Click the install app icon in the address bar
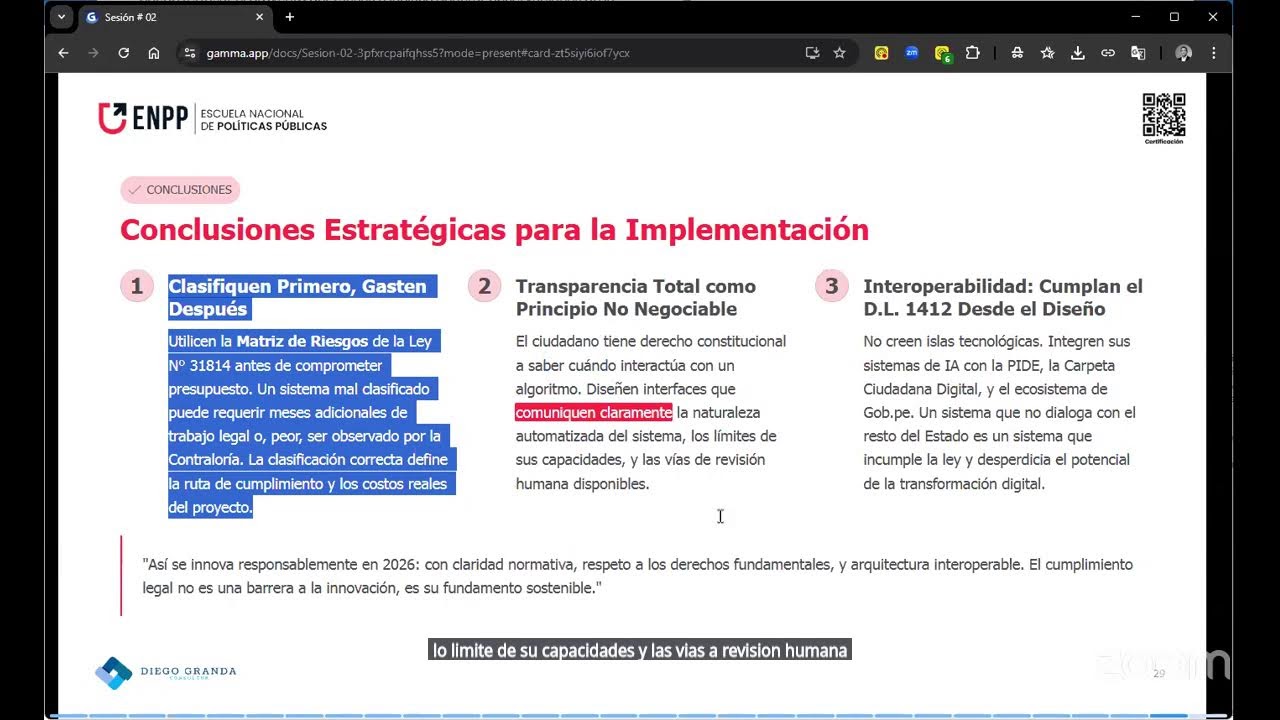Image resolution: width=1280 pixels, height=720 pixels. pyautogui.click(x=812, y=53)
